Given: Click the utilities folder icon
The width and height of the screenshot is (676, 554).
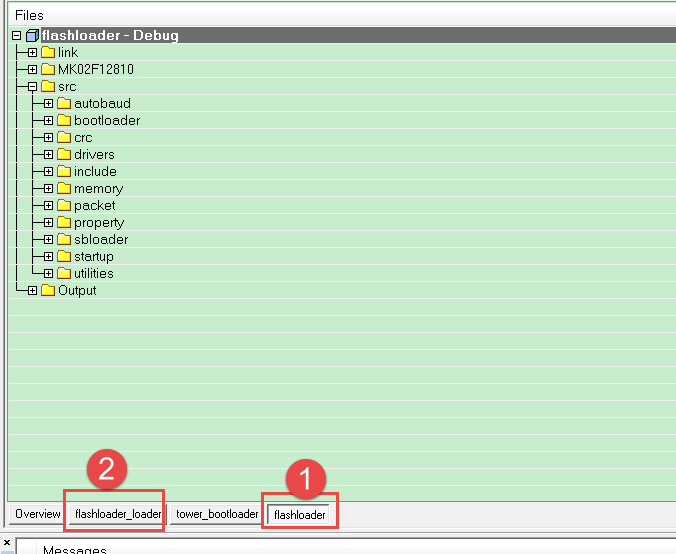Looking at the screenshot, I should pyautogui.click(x=64, y=273).
